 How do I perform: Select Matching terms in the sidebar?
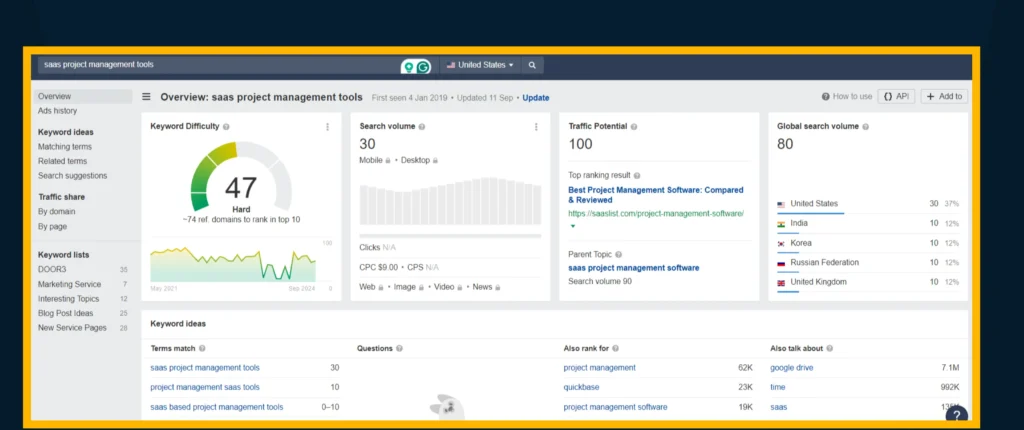[x=64, y=147]
